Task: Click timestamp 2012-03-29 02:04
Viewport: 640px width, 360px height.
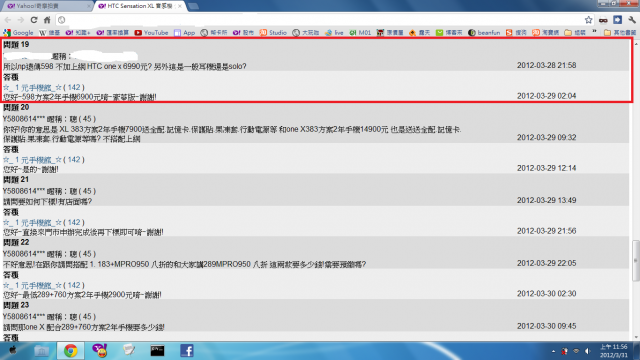Action: (547, 96)
